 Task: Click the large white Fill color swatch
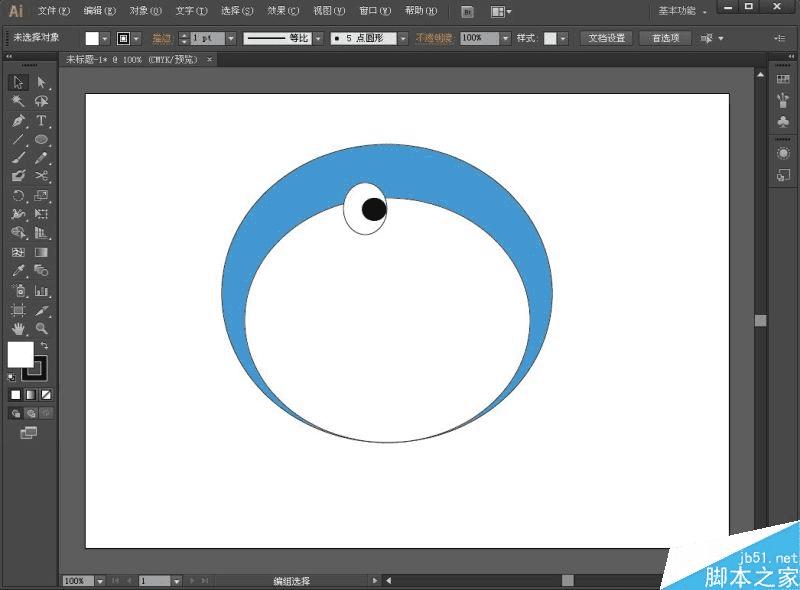click(x=20, y=354)
